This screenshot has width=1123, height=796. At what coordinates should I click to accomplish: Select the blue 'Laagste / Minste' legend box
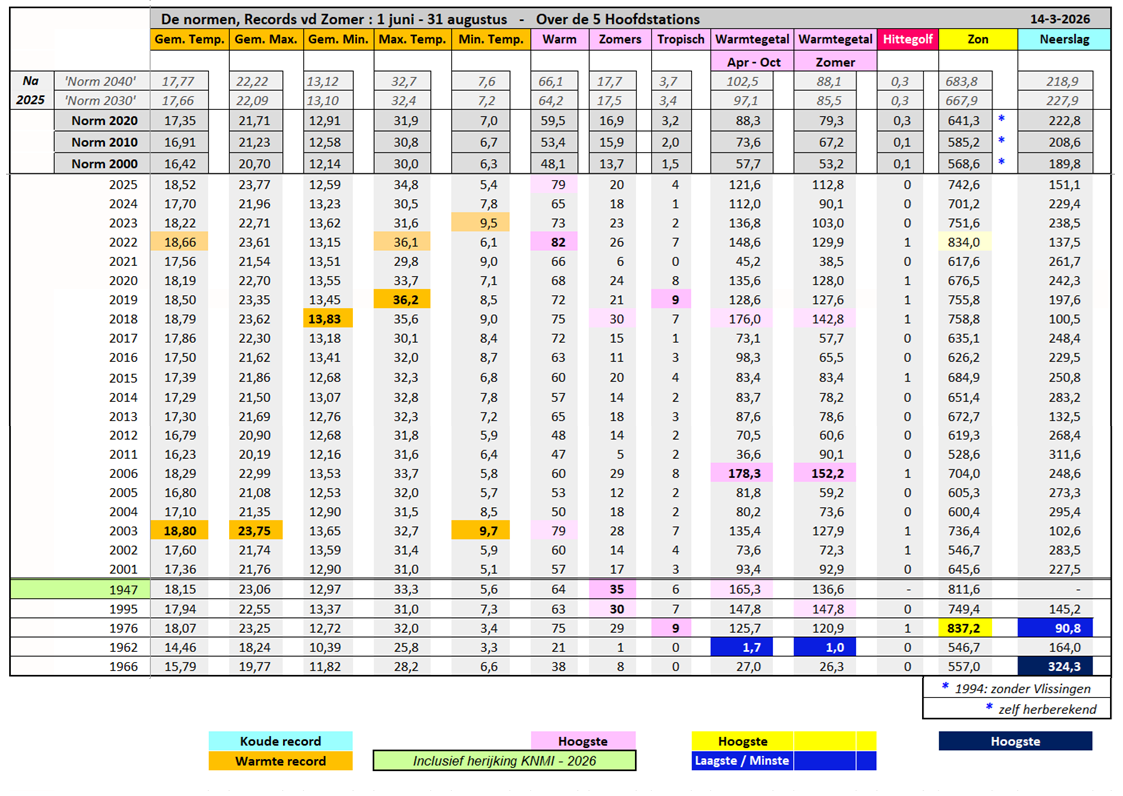point(741,761)
